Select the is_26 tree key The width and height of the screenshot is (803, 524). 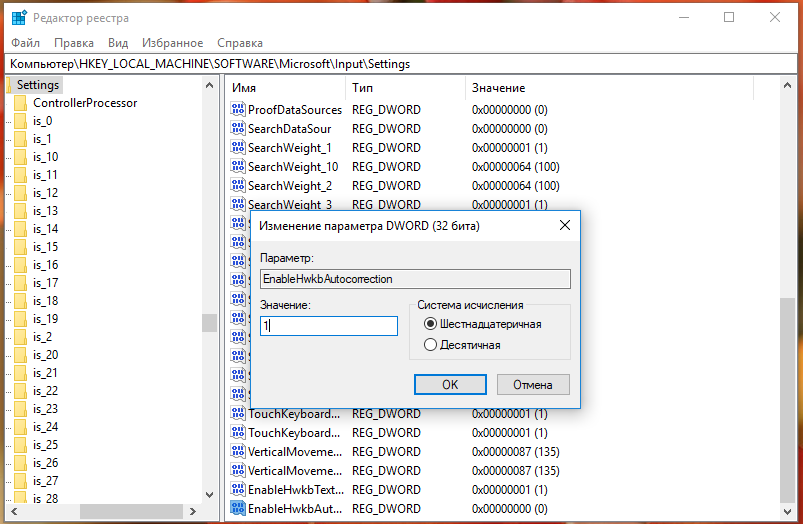pyautogui.click(x=45, y=463)
